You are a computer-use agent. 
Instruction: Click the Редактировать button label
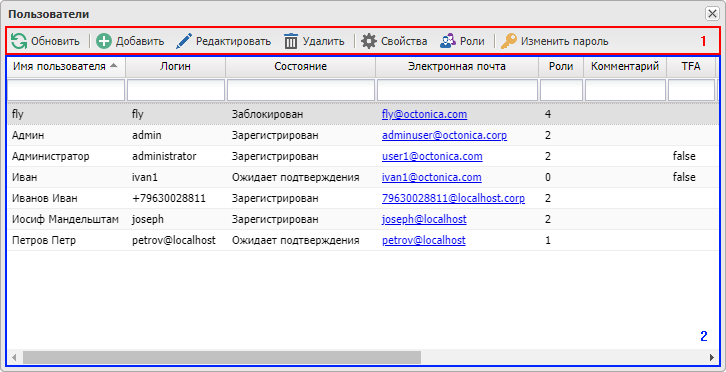(x=233, y=42)
